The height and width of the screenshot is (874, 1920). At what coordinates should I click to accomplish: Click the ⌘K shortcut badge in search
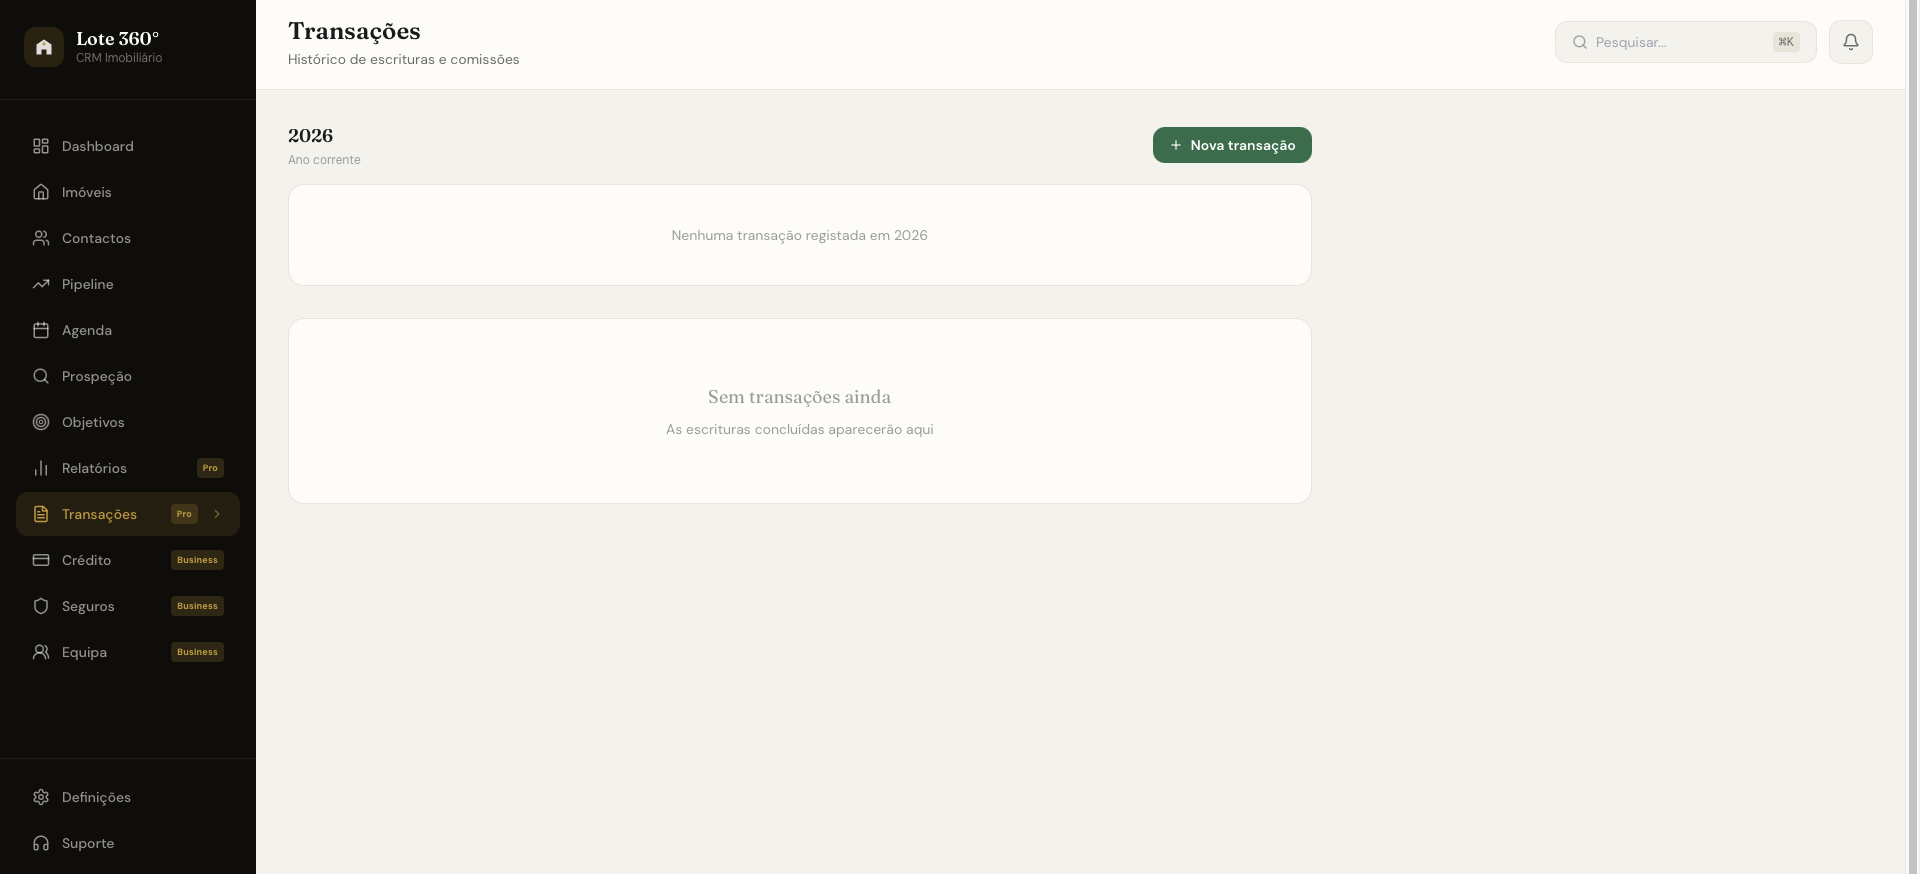[x=1786, y=42]
